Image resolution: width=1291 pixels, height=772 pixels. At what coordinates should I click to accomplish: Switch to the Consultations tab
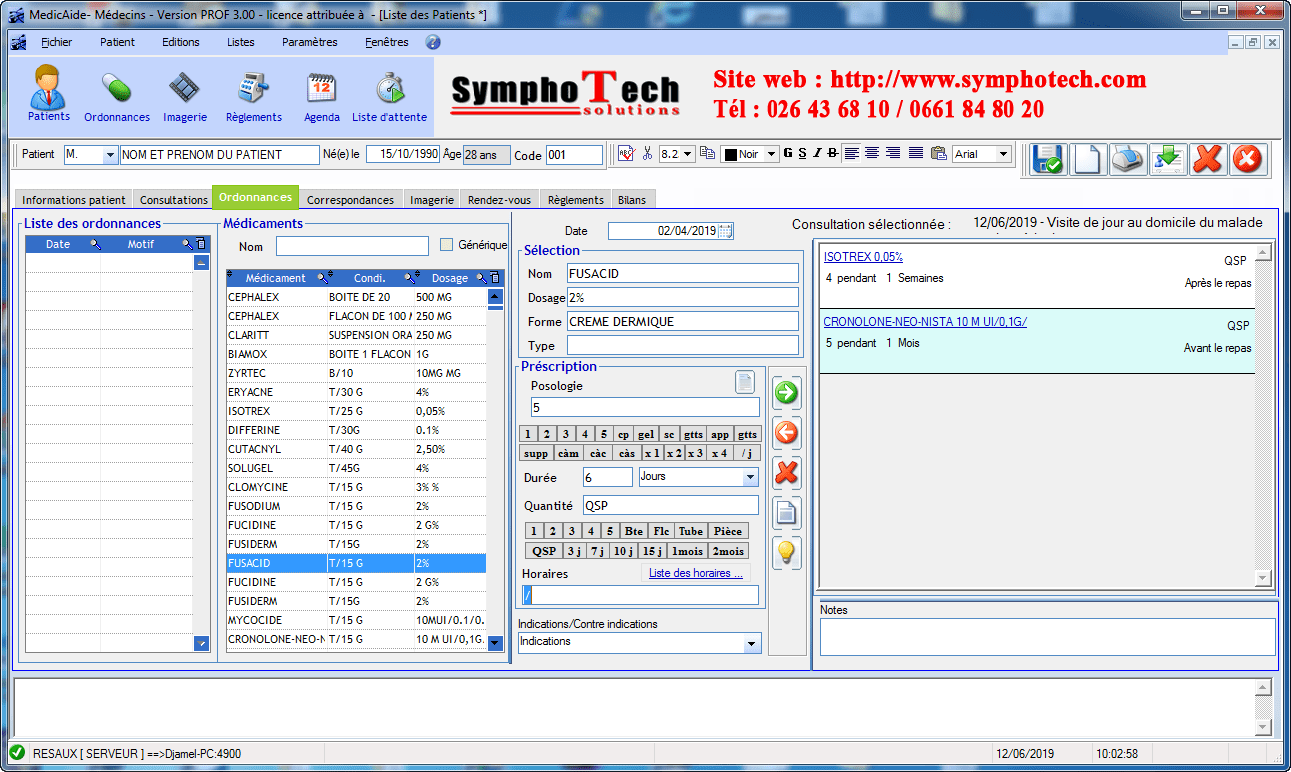(x=174, y=200)
